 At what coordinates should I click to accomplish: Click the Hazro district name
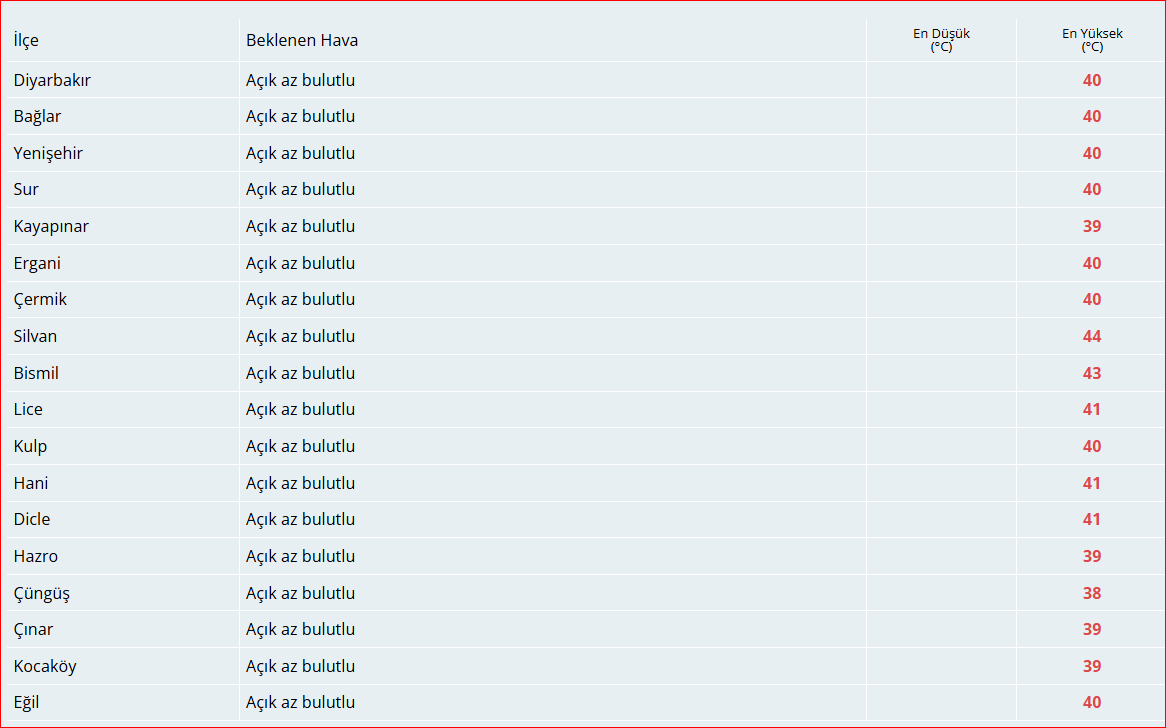point(36,556)
